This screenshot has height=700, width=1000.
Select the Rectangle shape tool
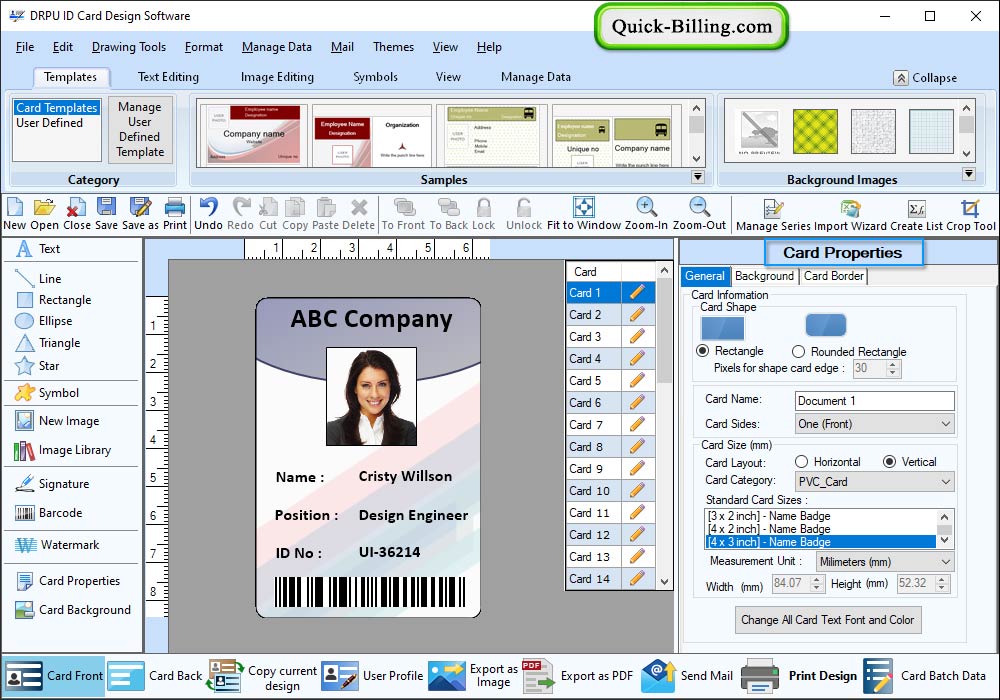[54, 300]
